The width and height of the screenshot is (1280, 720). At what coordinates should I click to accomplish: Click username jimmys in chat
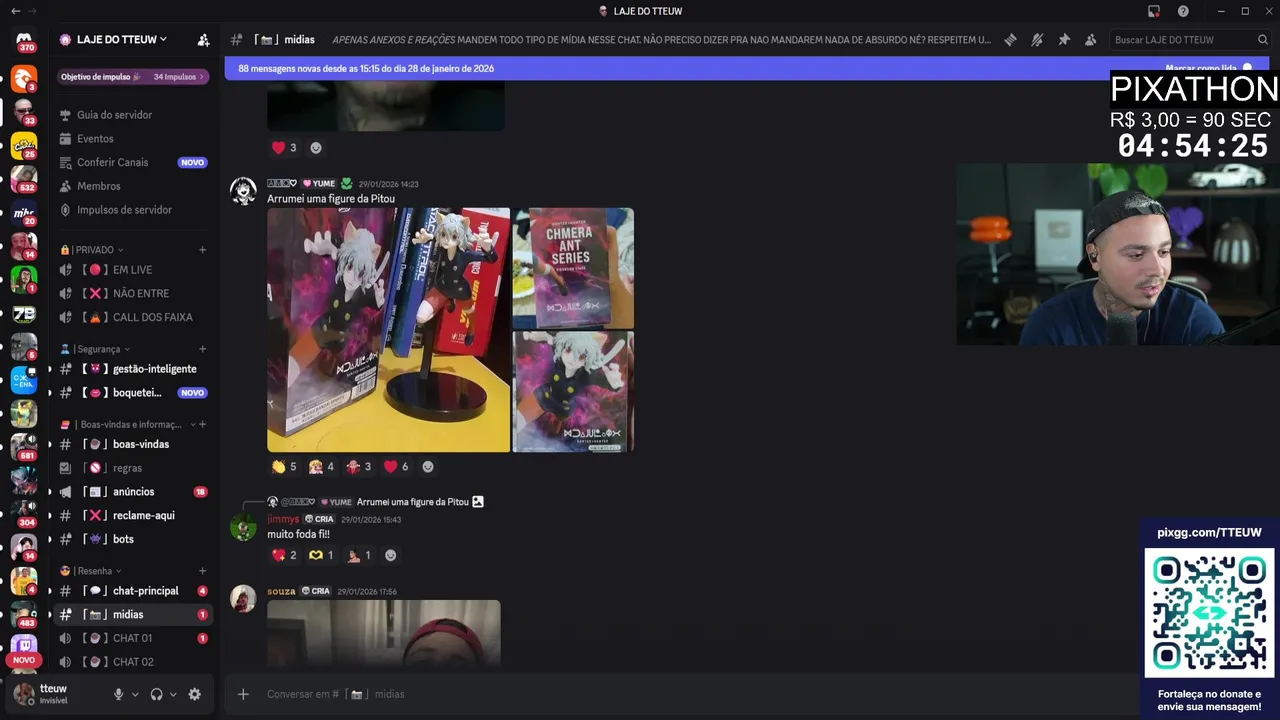click(283, 519)
